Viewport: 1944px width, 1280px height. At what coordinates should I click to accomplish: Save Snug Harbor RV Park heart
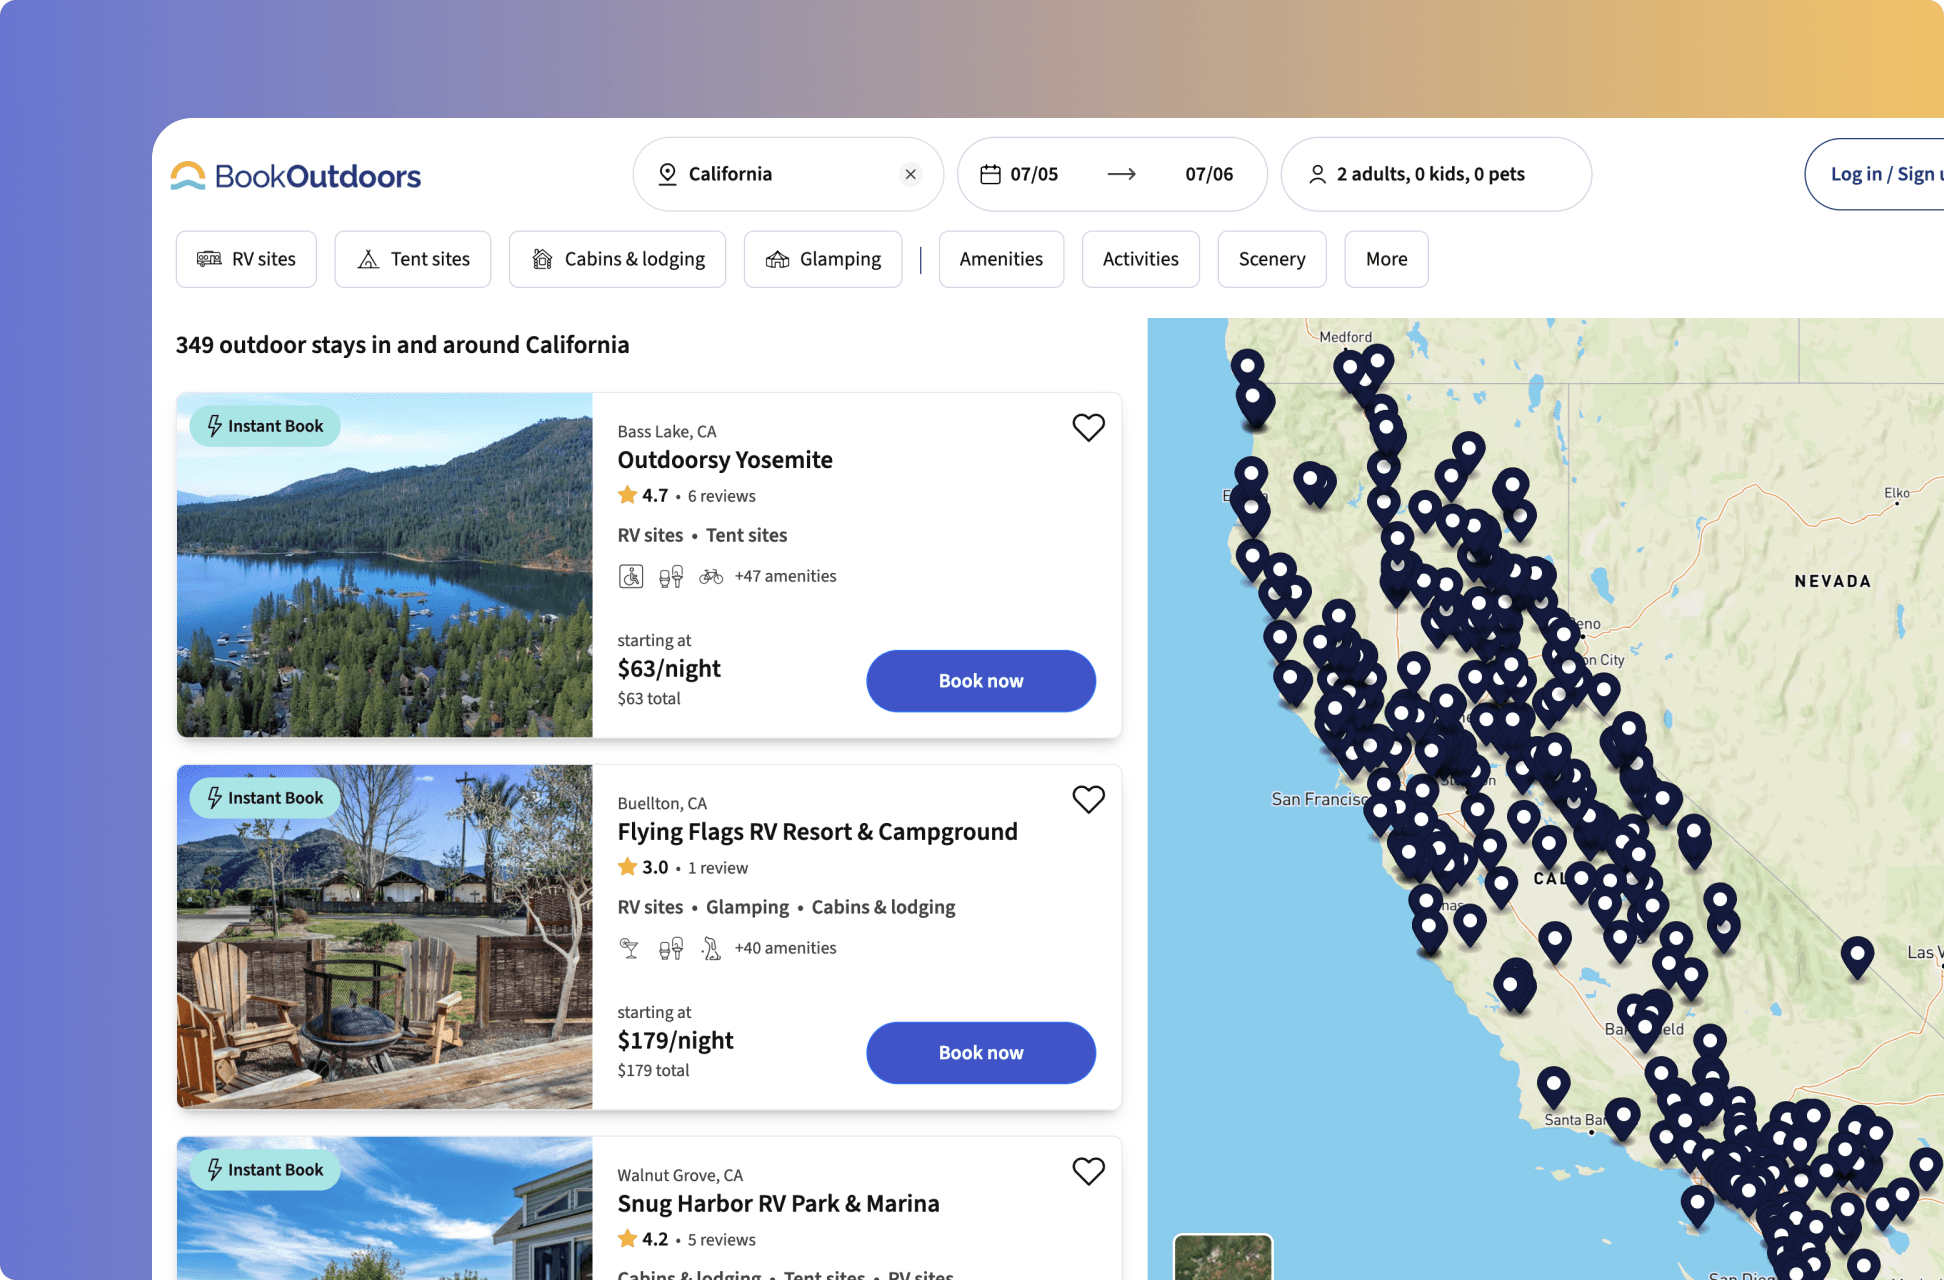1088,1171
